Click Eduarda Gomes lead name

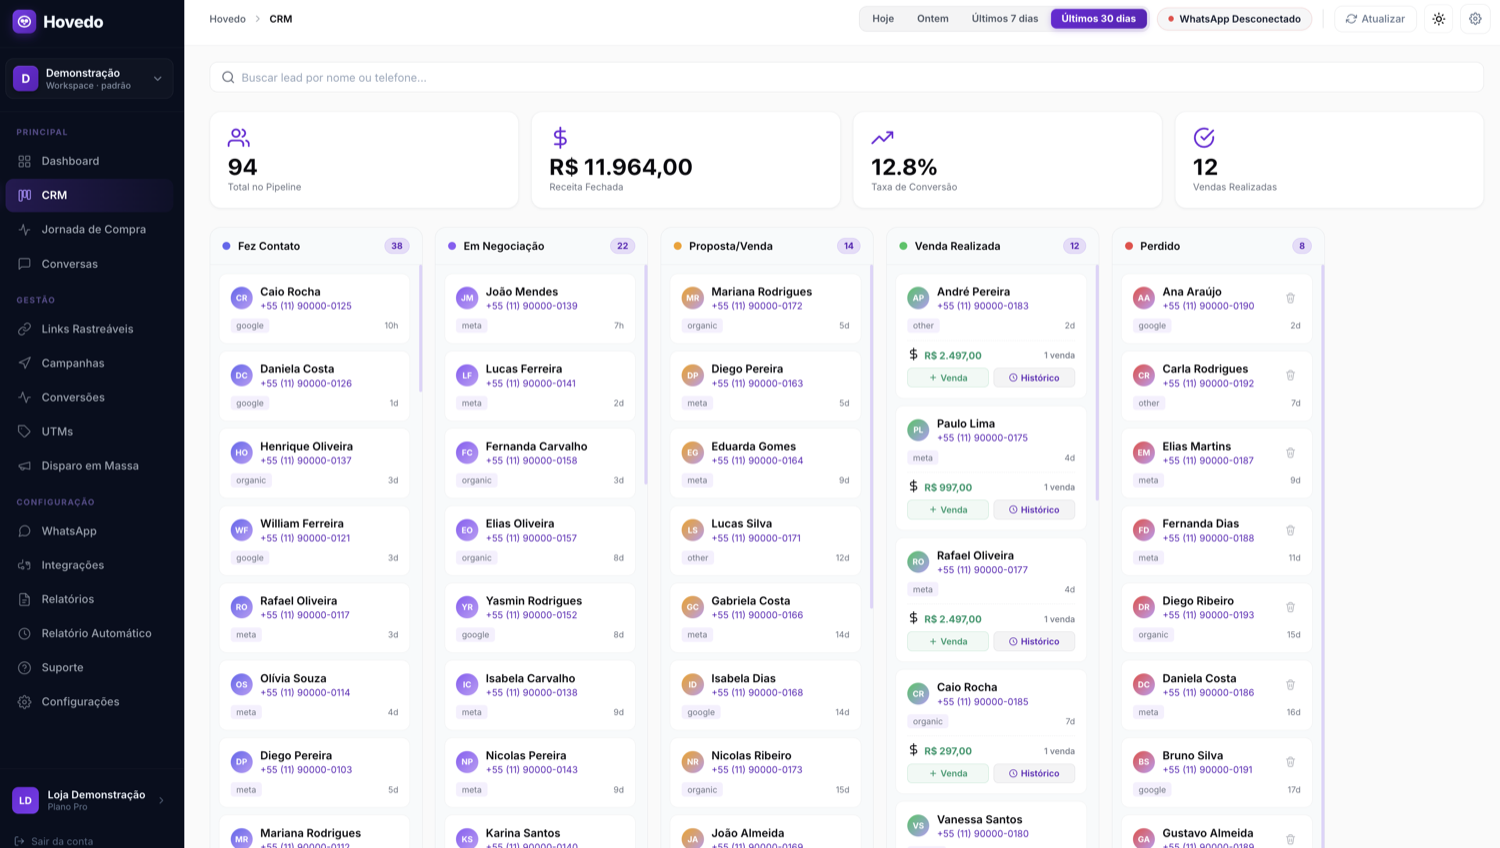click(753, 447)
